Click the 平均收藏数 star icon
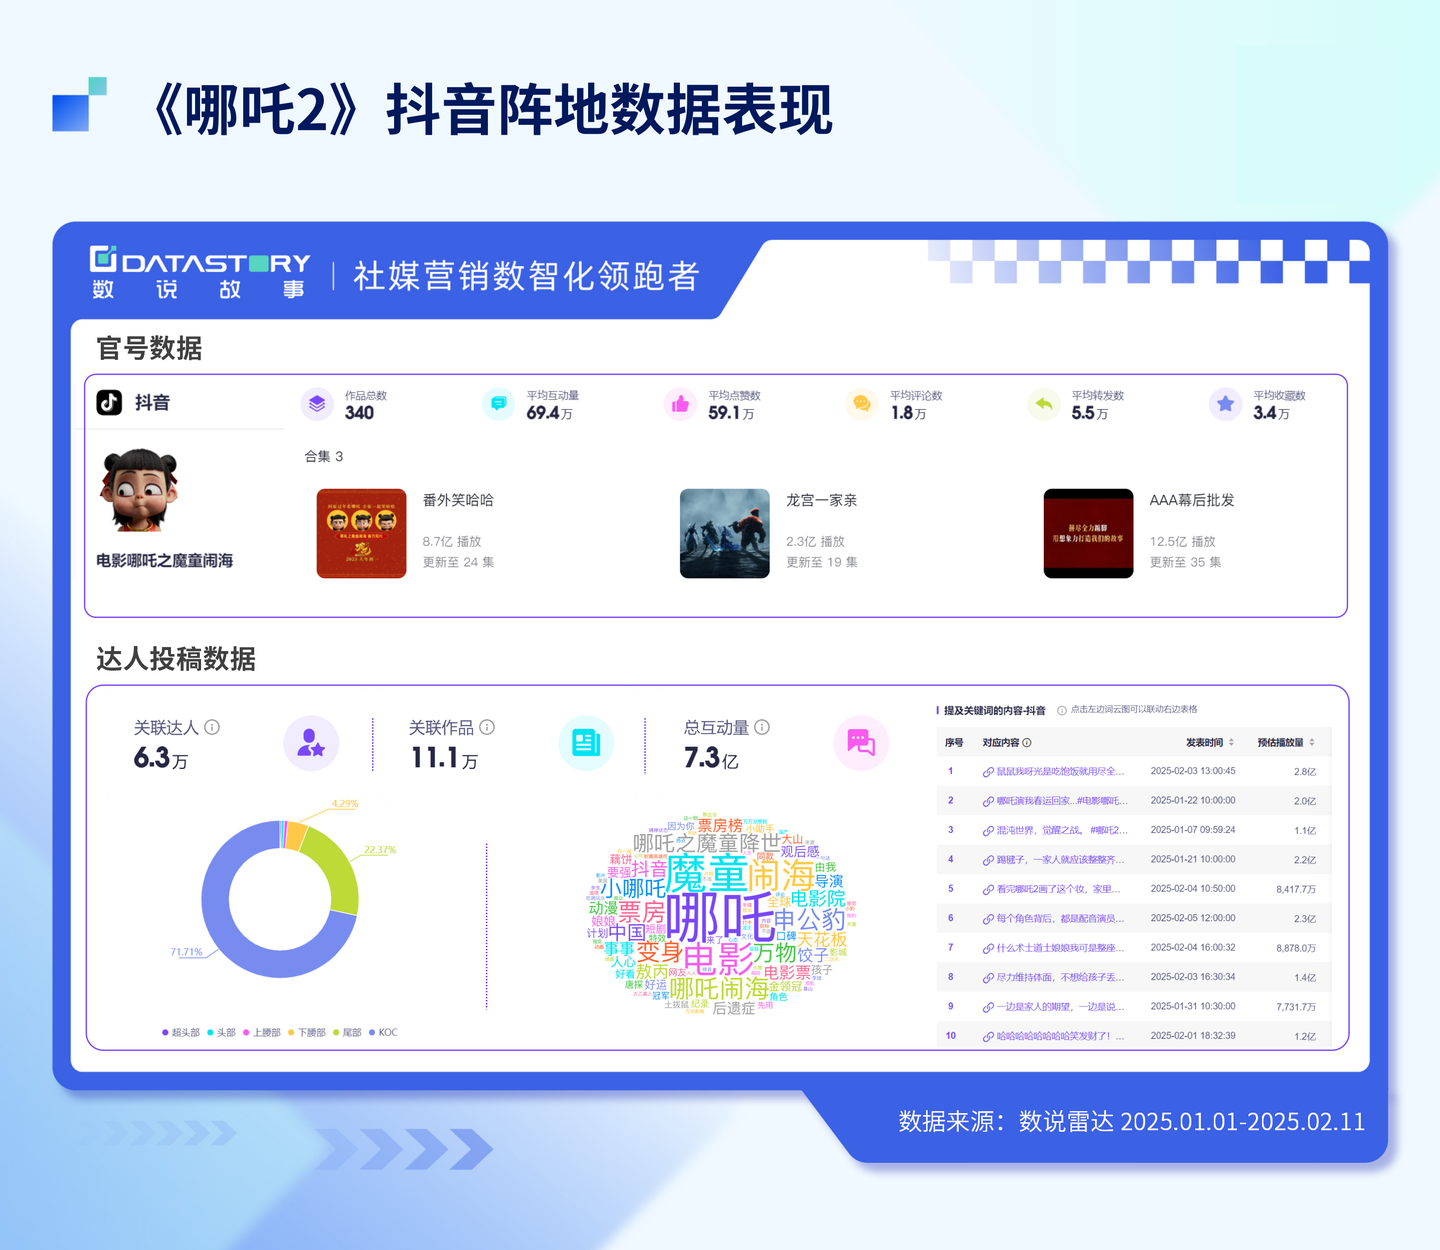 (1225, 404)
